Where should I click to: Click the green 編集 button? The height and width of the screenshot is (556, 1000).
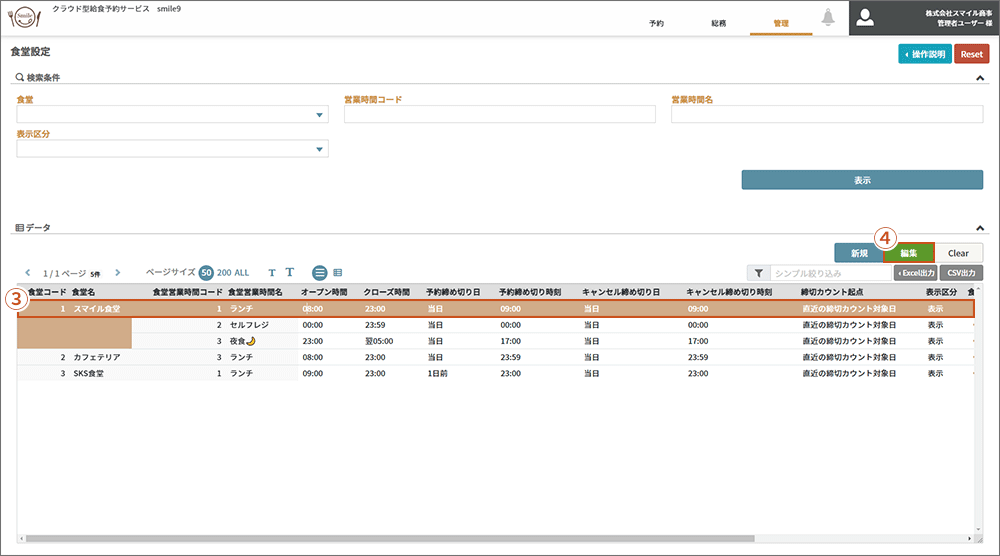pos(909,253)
